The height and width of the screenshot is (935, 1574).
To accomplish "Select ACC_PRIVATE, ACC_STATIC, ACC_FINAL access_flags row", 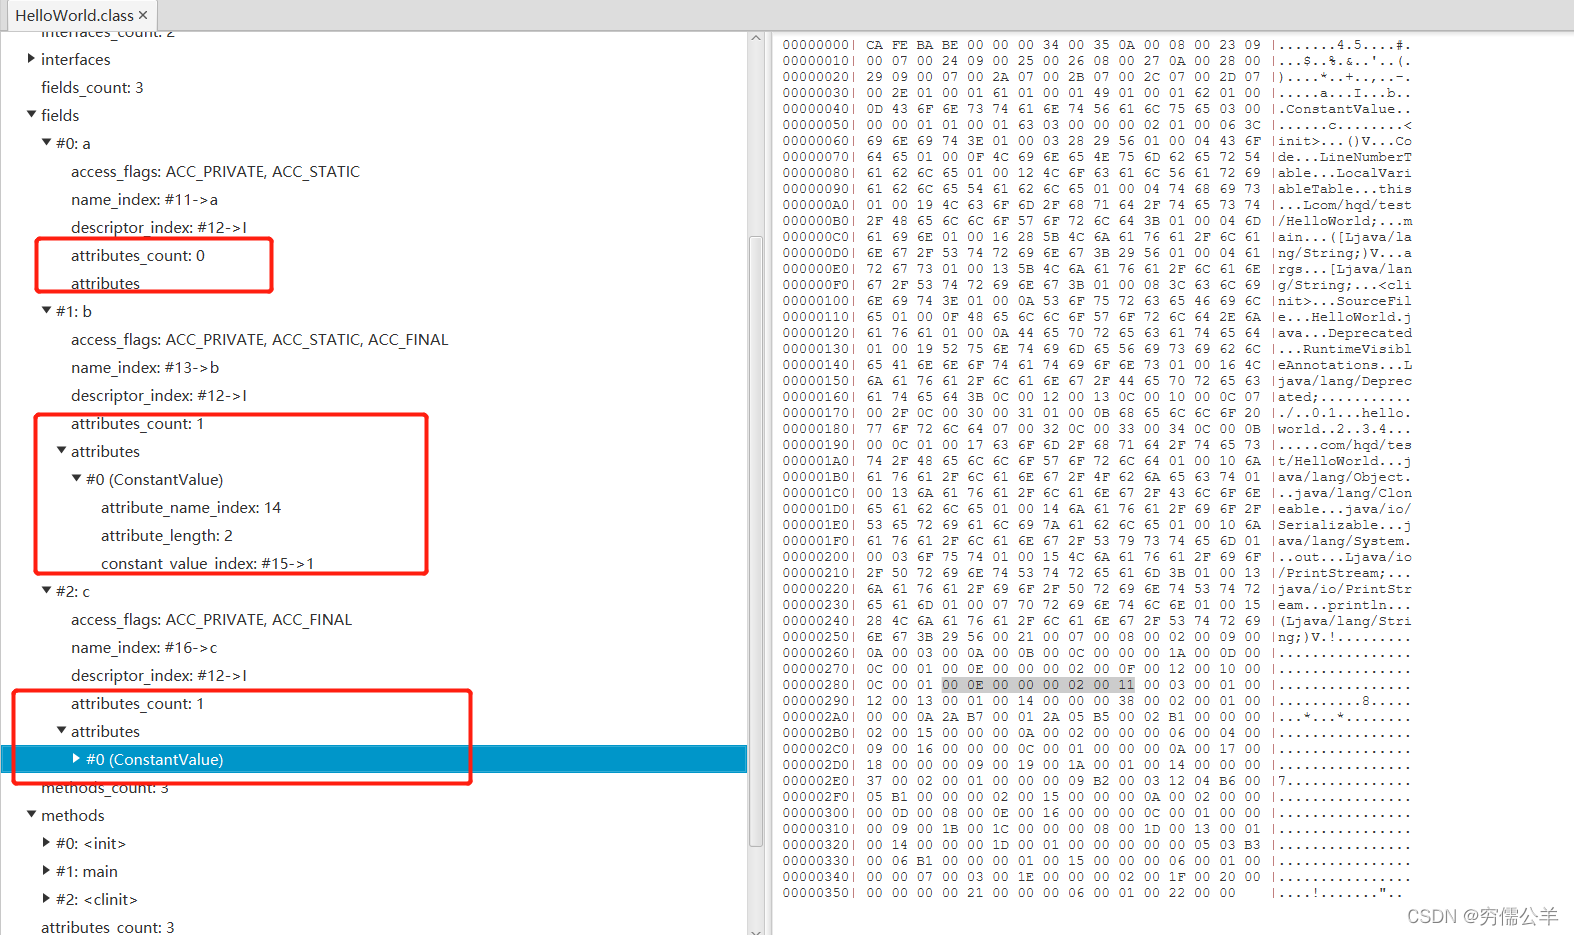I will pyautogui.click(x=259, y=339).
